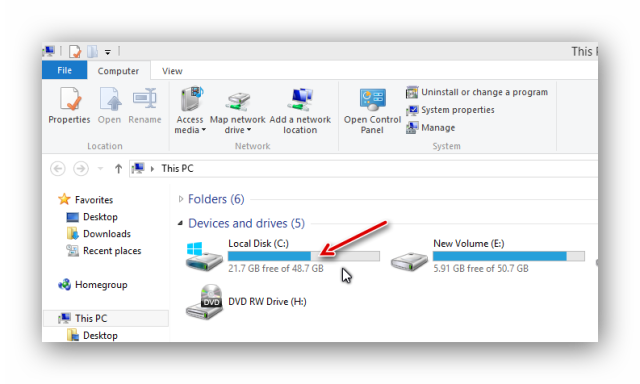Go up one level with Up arrow
Image resolution: width=640 pixels, height=384 pixels.
(118, 169)
